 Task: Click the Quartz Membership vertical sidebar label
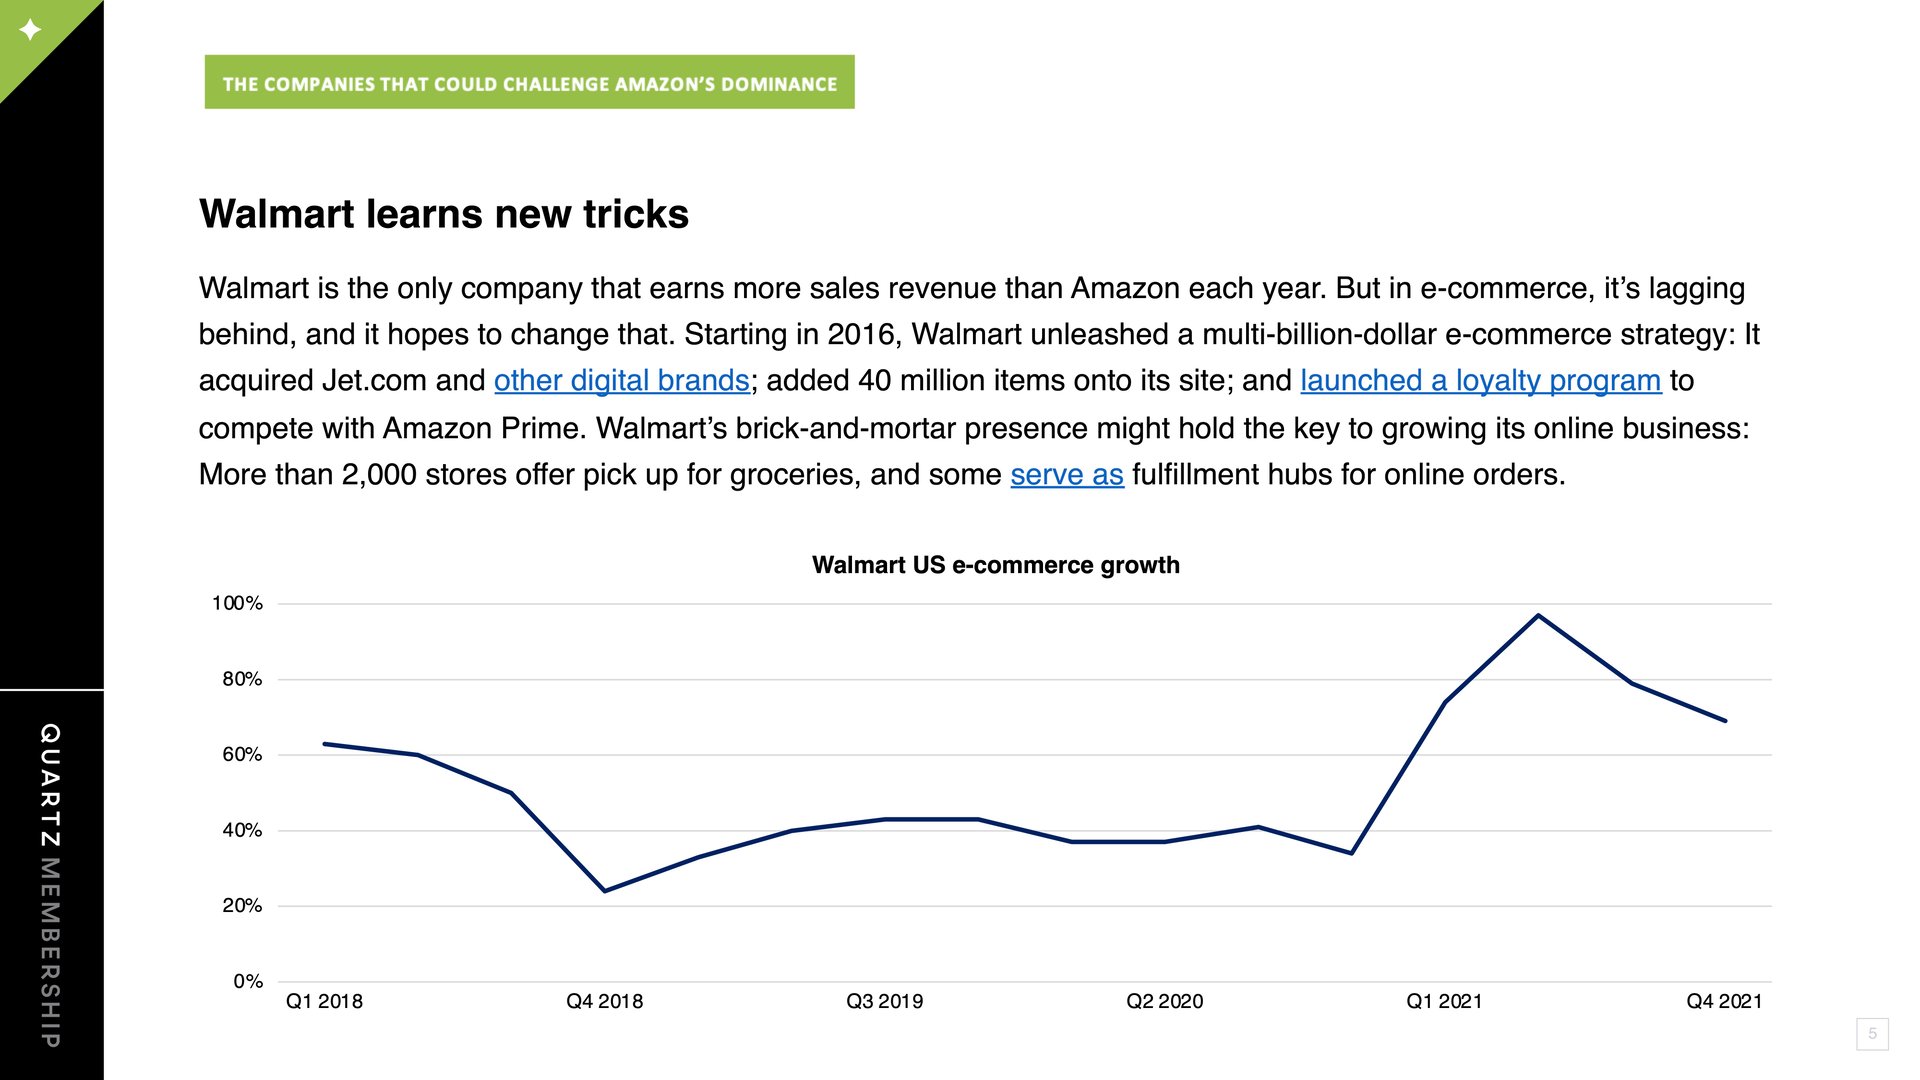point(50,885)
